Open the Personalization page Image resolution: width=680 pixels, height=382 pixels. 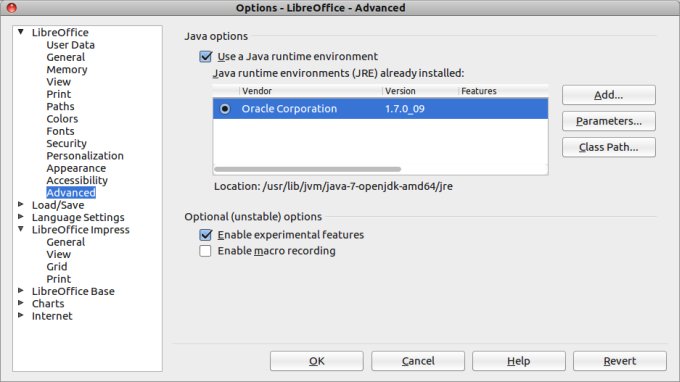click(85, 156)
